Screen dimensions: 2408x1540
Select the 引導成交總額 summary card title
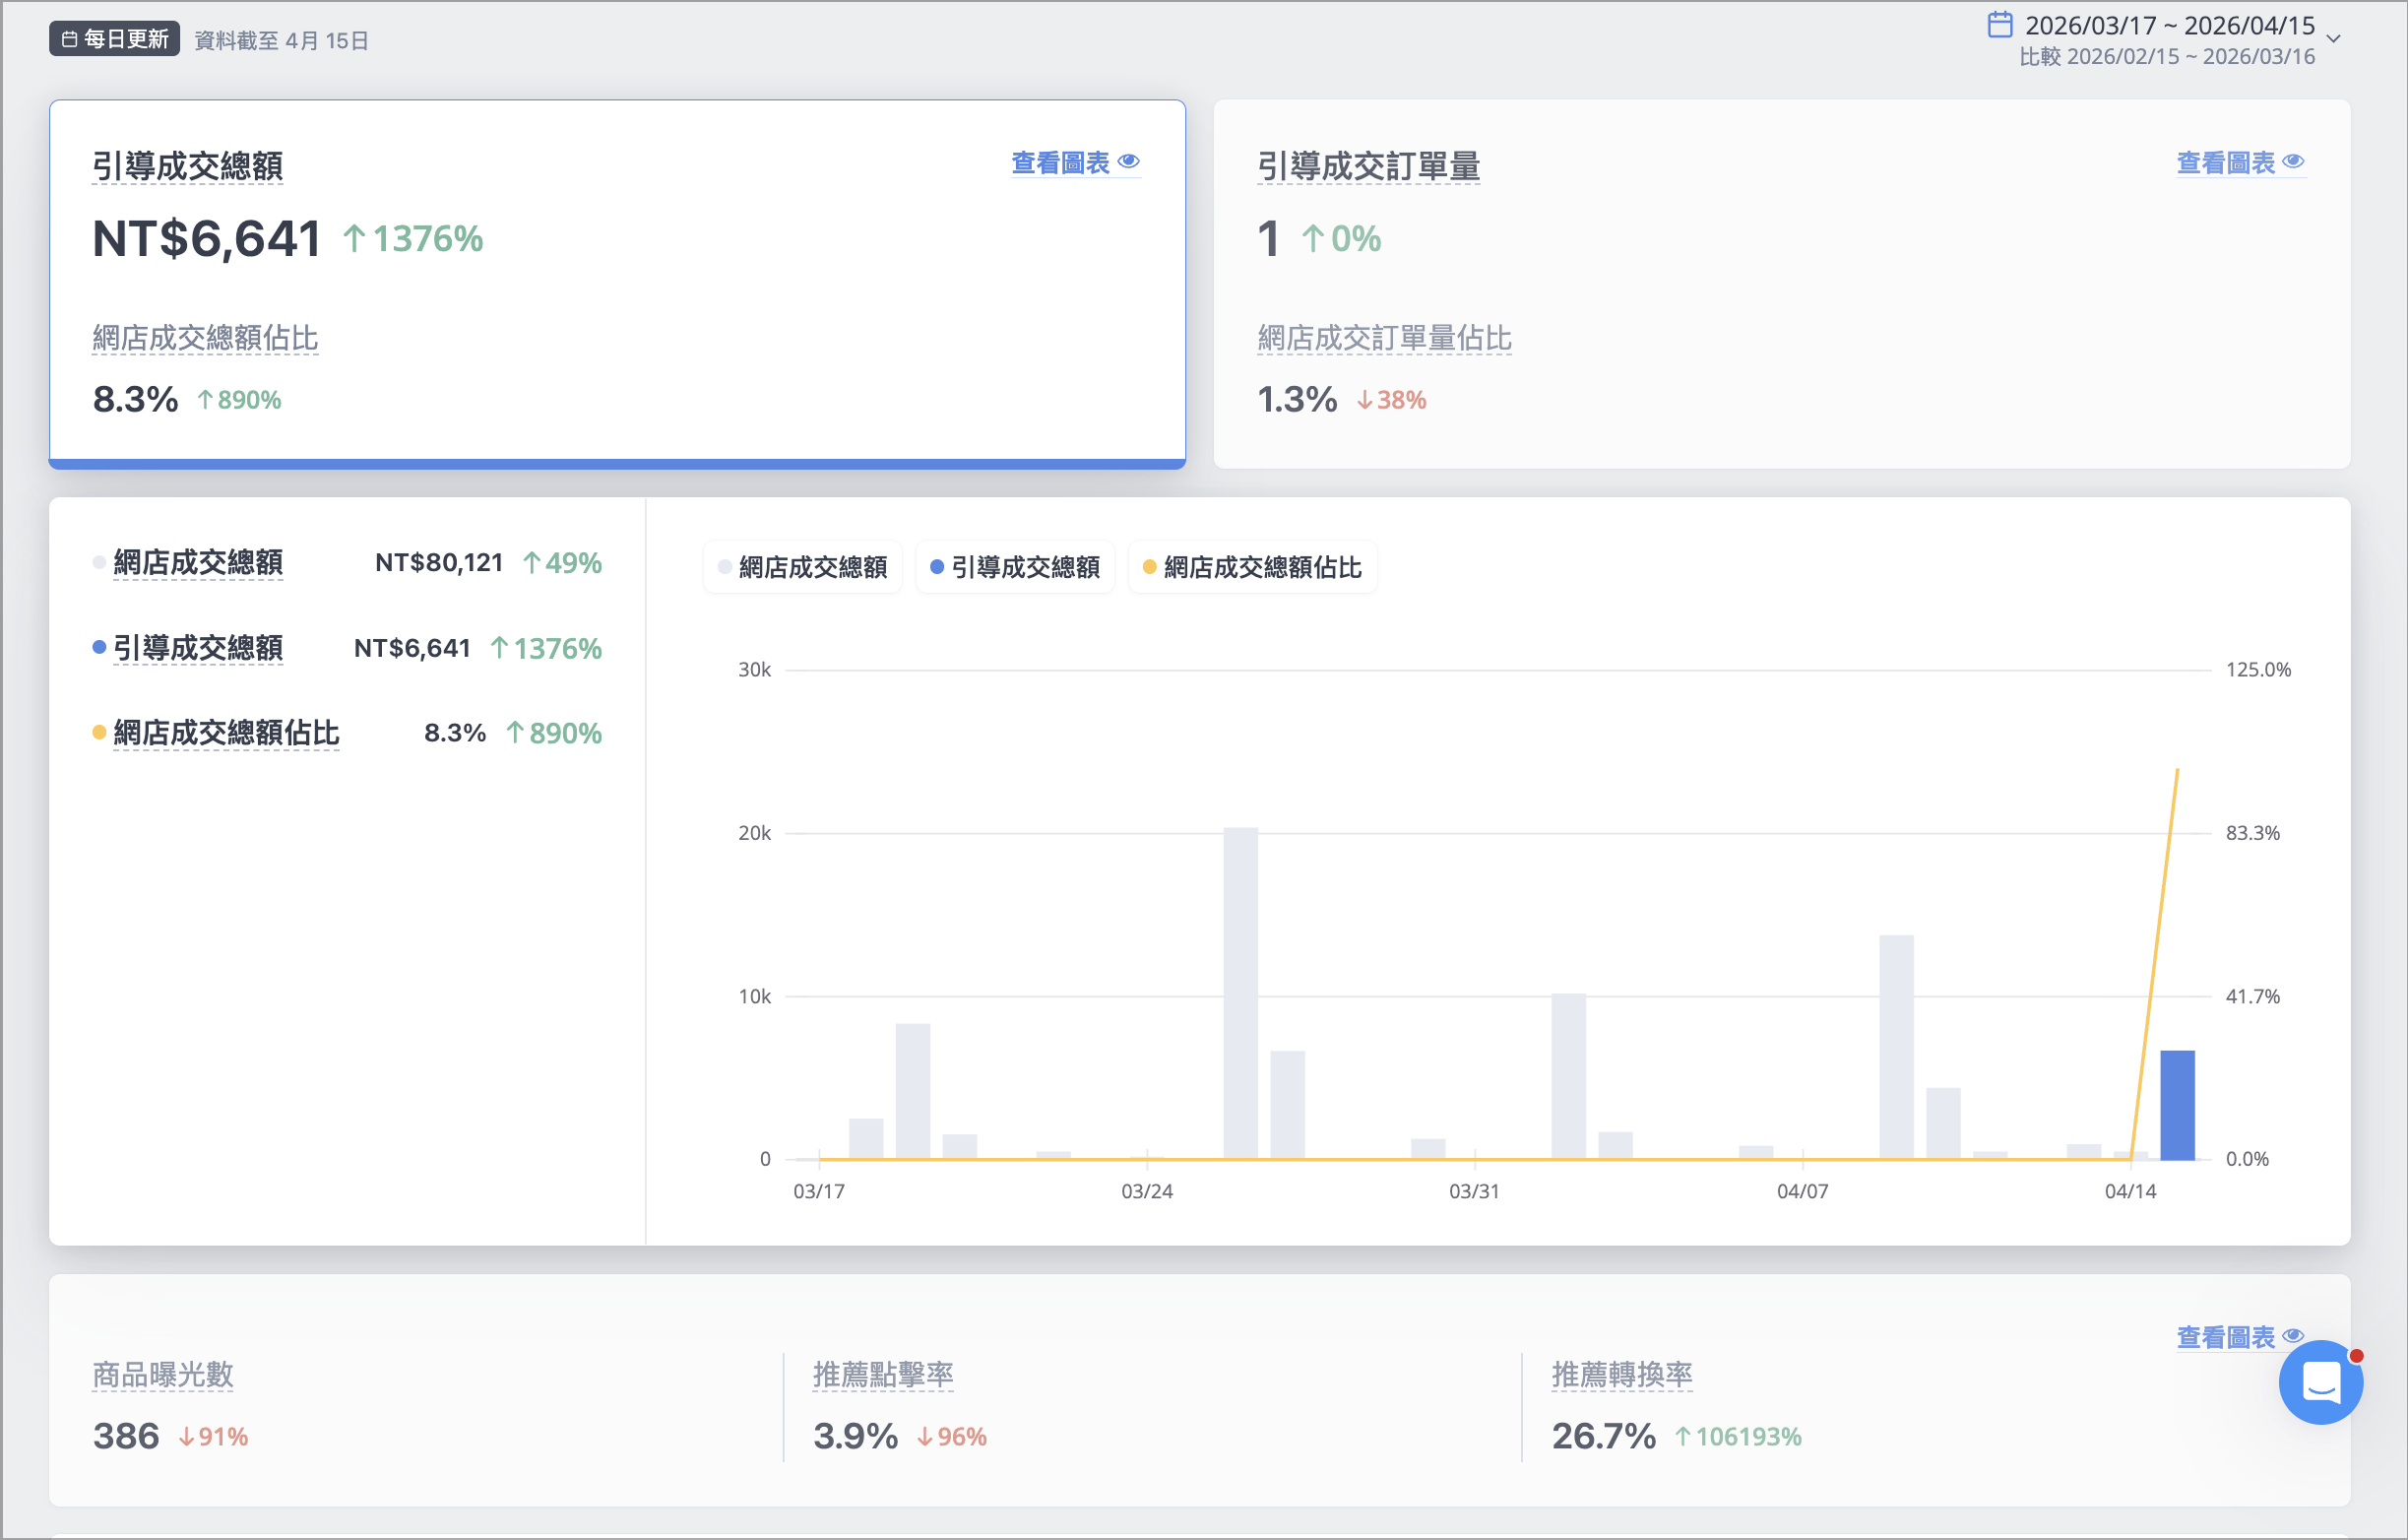point(188,166)
